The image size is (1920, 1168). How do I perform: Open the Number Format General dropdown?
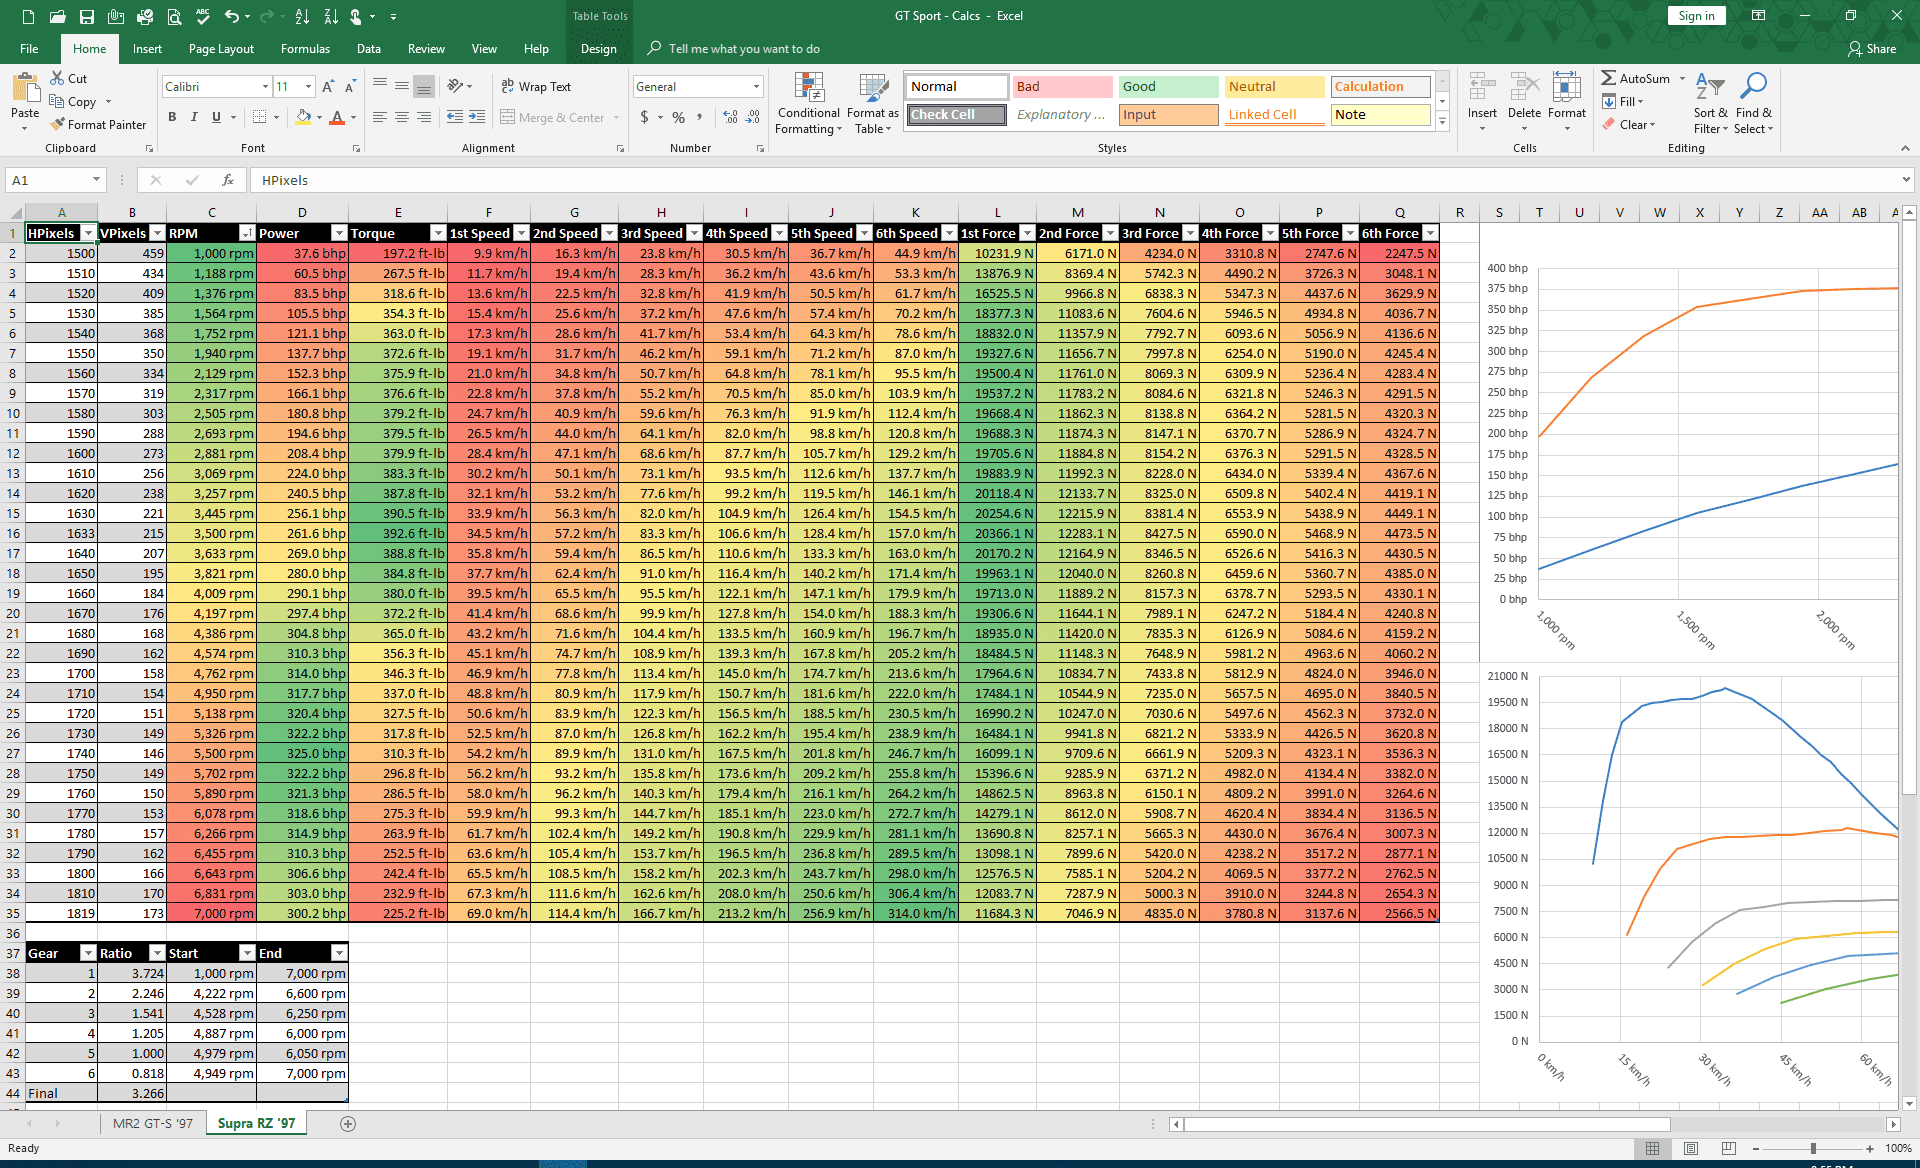[756, 87]
